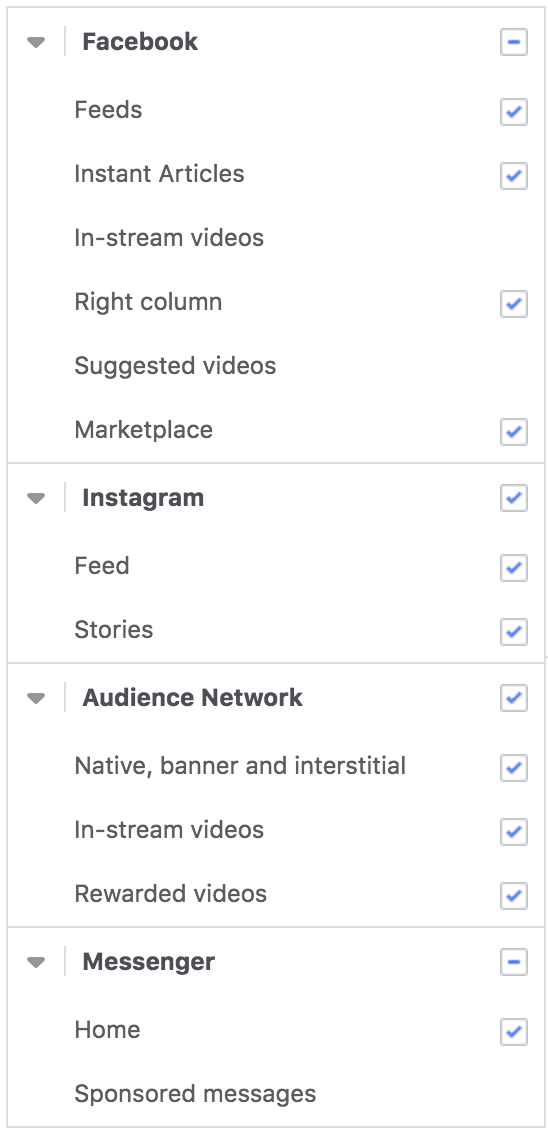Select the Sponsored messages row

point(275,1094)
